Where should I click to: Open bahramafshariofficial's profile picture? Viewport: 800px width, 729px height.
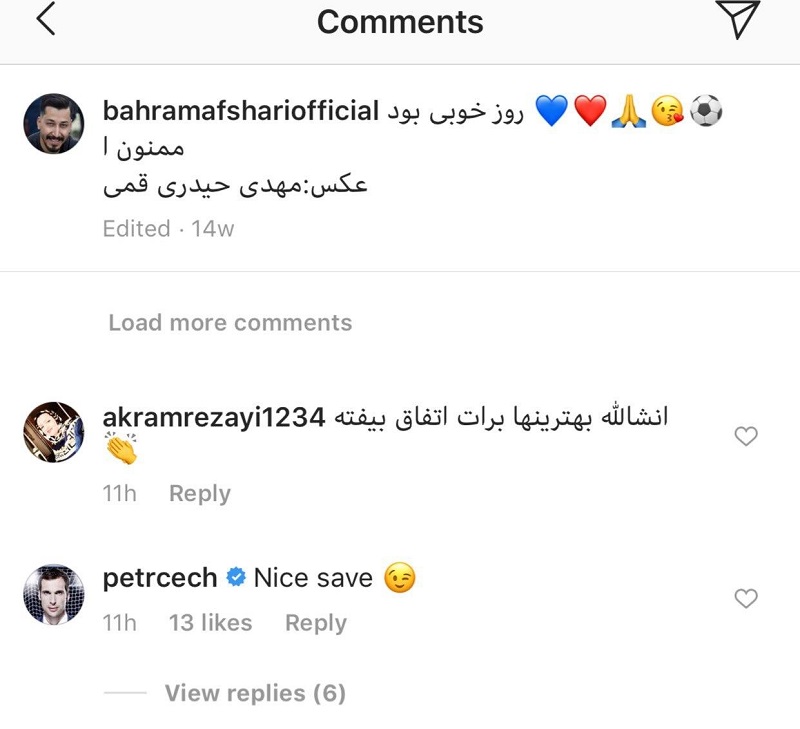54,124
